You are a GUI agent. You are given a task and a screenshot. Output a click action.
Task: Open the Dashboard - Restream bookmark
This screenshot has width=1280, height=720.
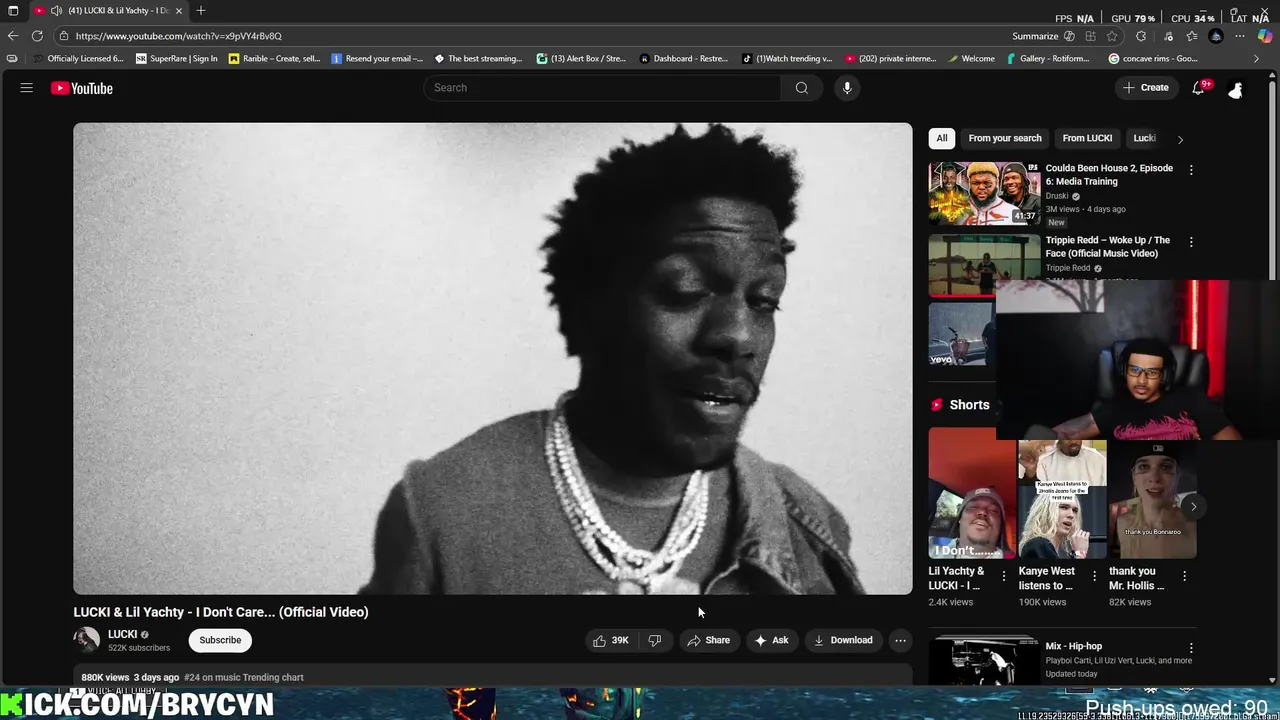pos(684,59)
